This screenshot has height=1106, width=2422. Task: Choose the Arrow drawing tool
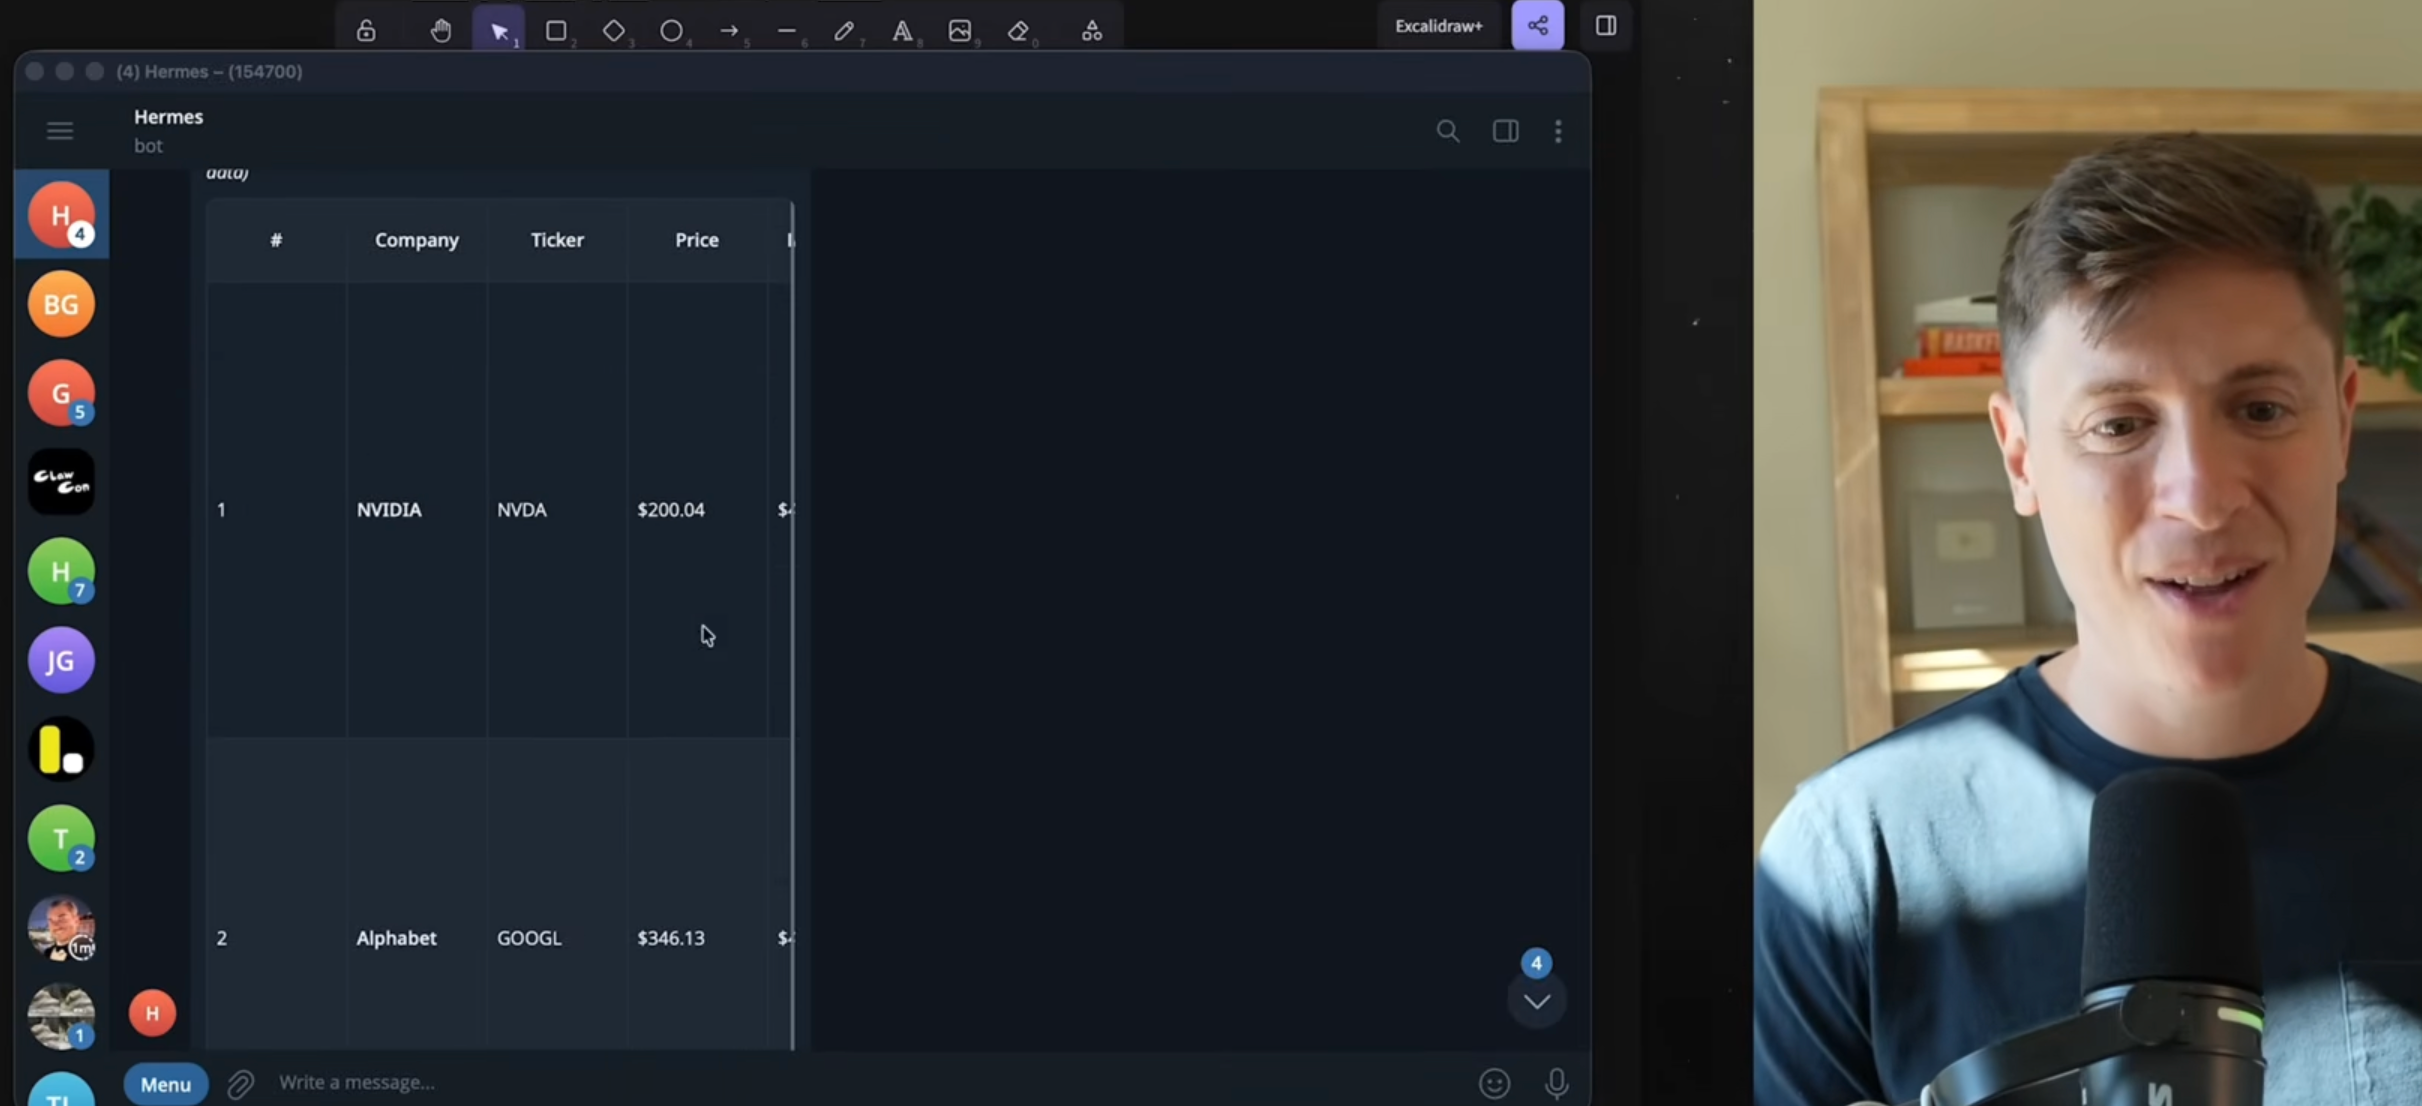click(x=729, y=30)
